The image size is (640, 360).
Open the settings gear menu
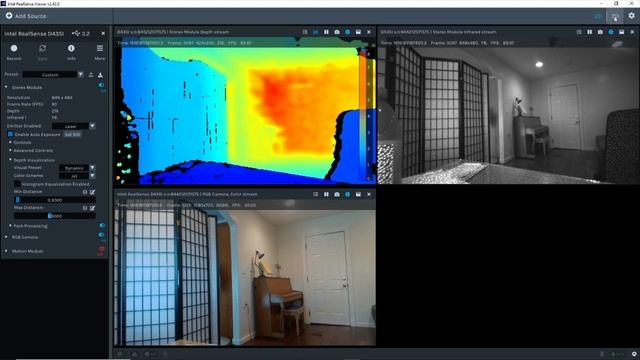631,16
